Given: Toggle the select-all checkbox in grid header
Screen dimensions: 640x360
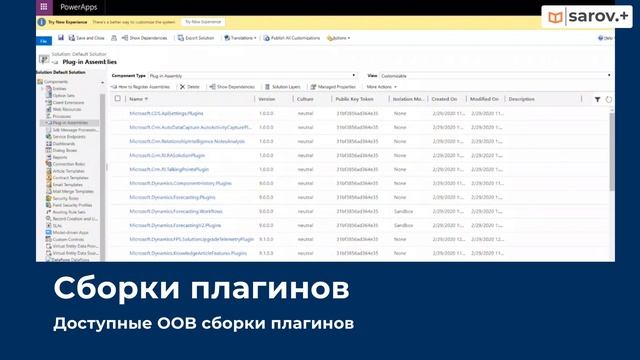Looking at the screenshot, I should click(118, 99).
